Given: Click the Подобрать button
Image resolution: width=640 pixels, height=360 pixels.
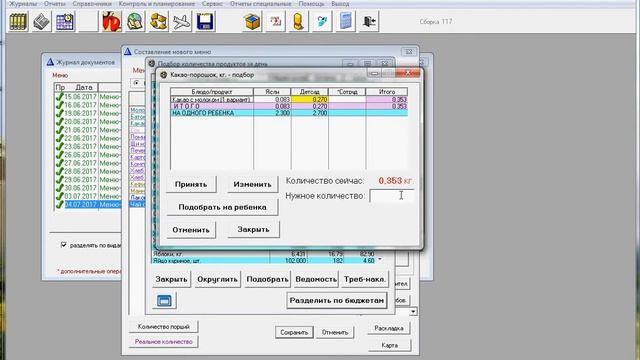Looking at the screenshot, I should pyautogui.click(x=267, y=280).
